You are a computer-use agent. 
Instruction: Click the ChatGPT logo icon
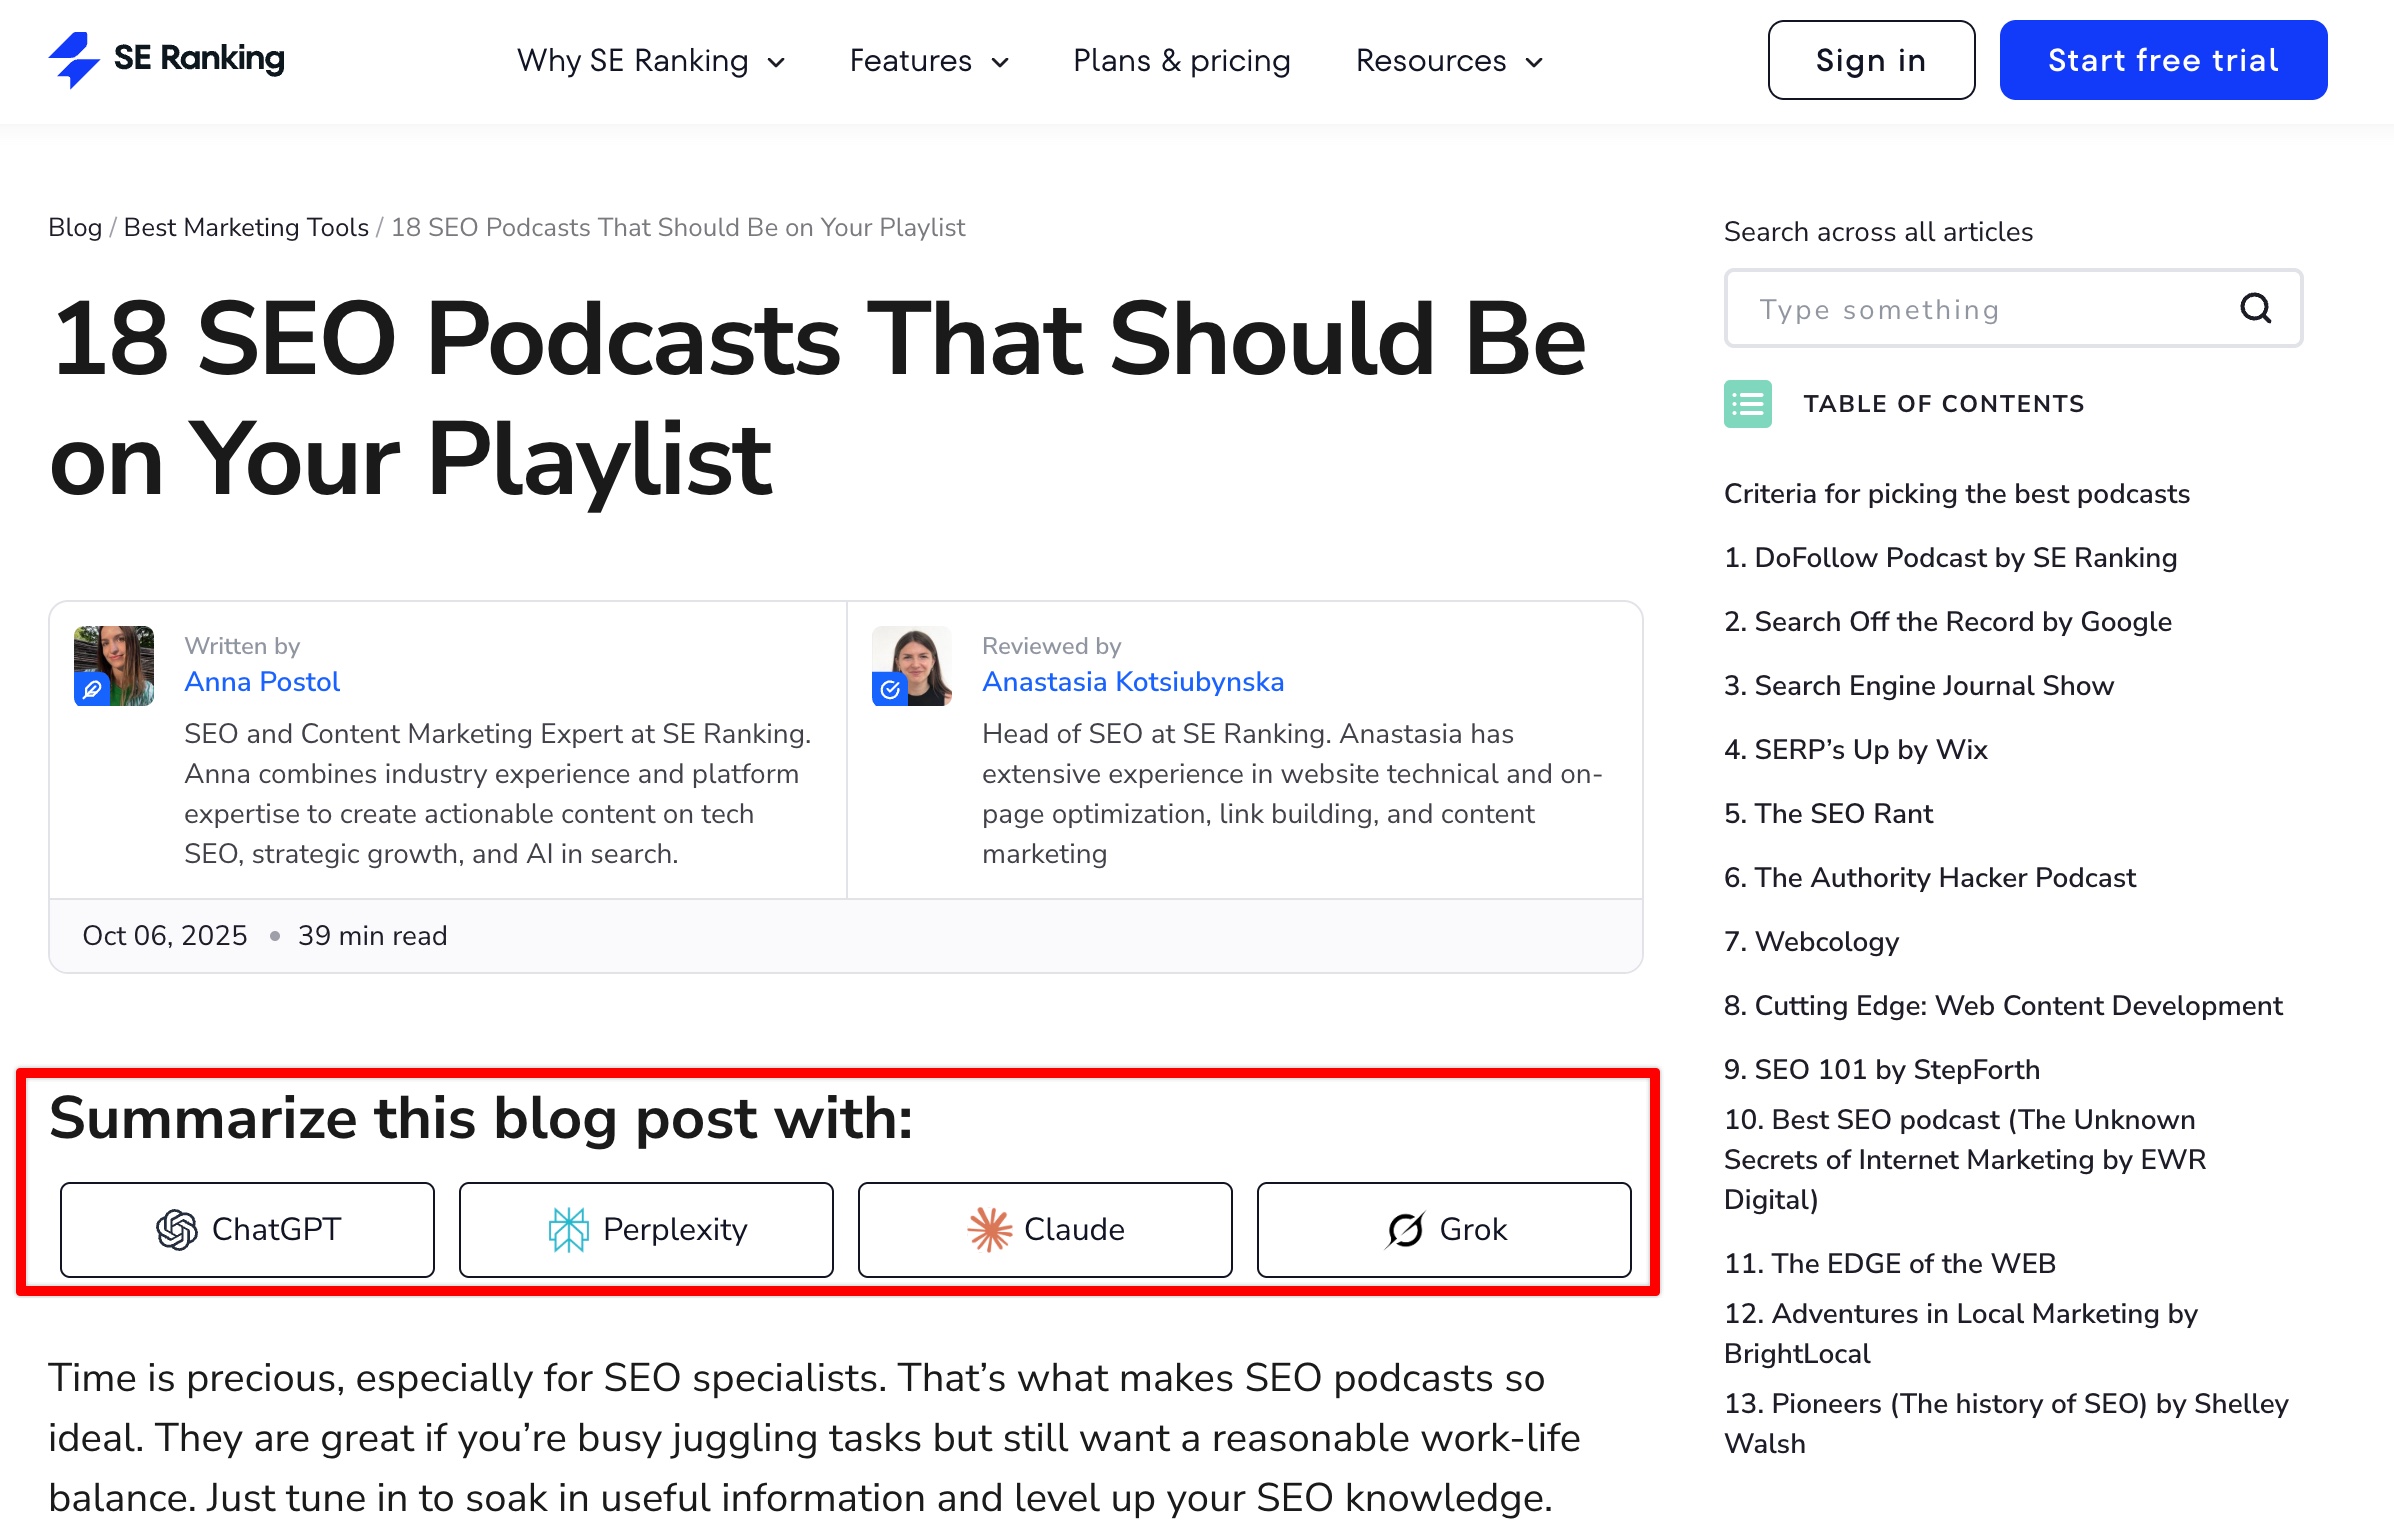[177, 1229]
